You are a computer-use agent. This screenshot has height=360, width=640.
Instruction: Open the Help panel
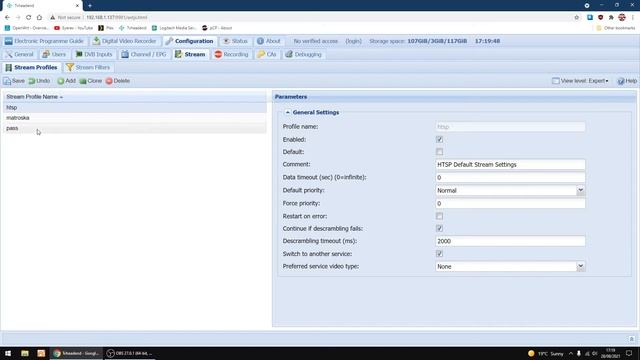(627, 81)
